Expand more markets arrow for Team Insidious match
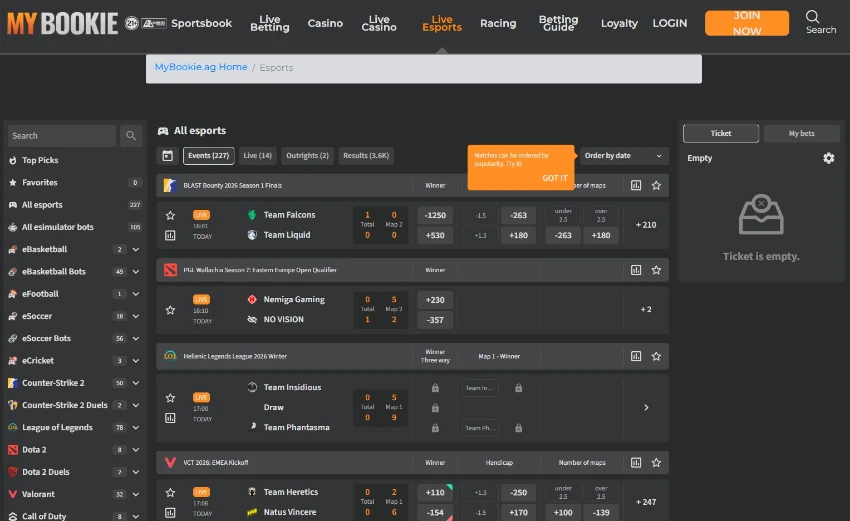Screen dimensions: 850x521 (x=646, y=407)
